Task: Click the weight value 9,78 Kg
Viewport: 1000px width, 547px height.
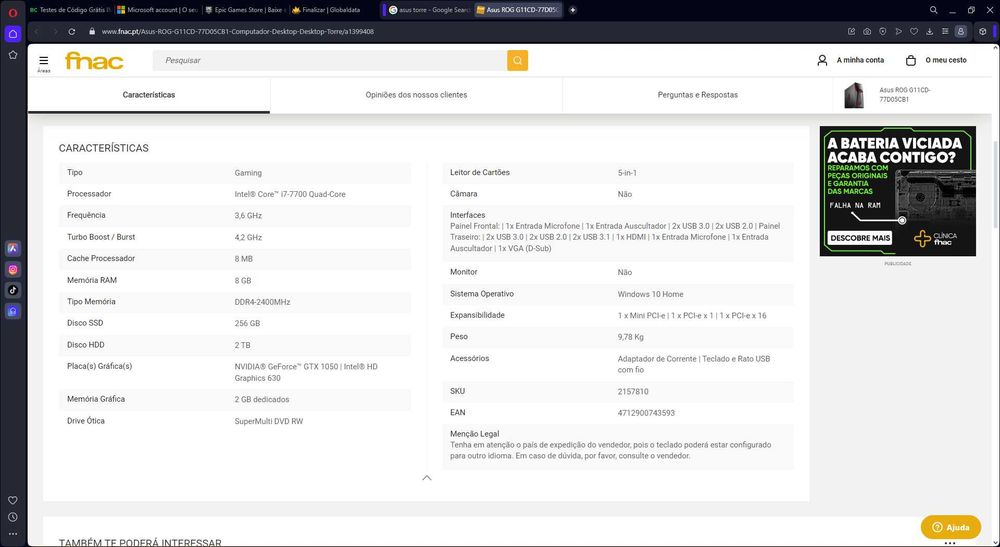Action: [630, 337]
